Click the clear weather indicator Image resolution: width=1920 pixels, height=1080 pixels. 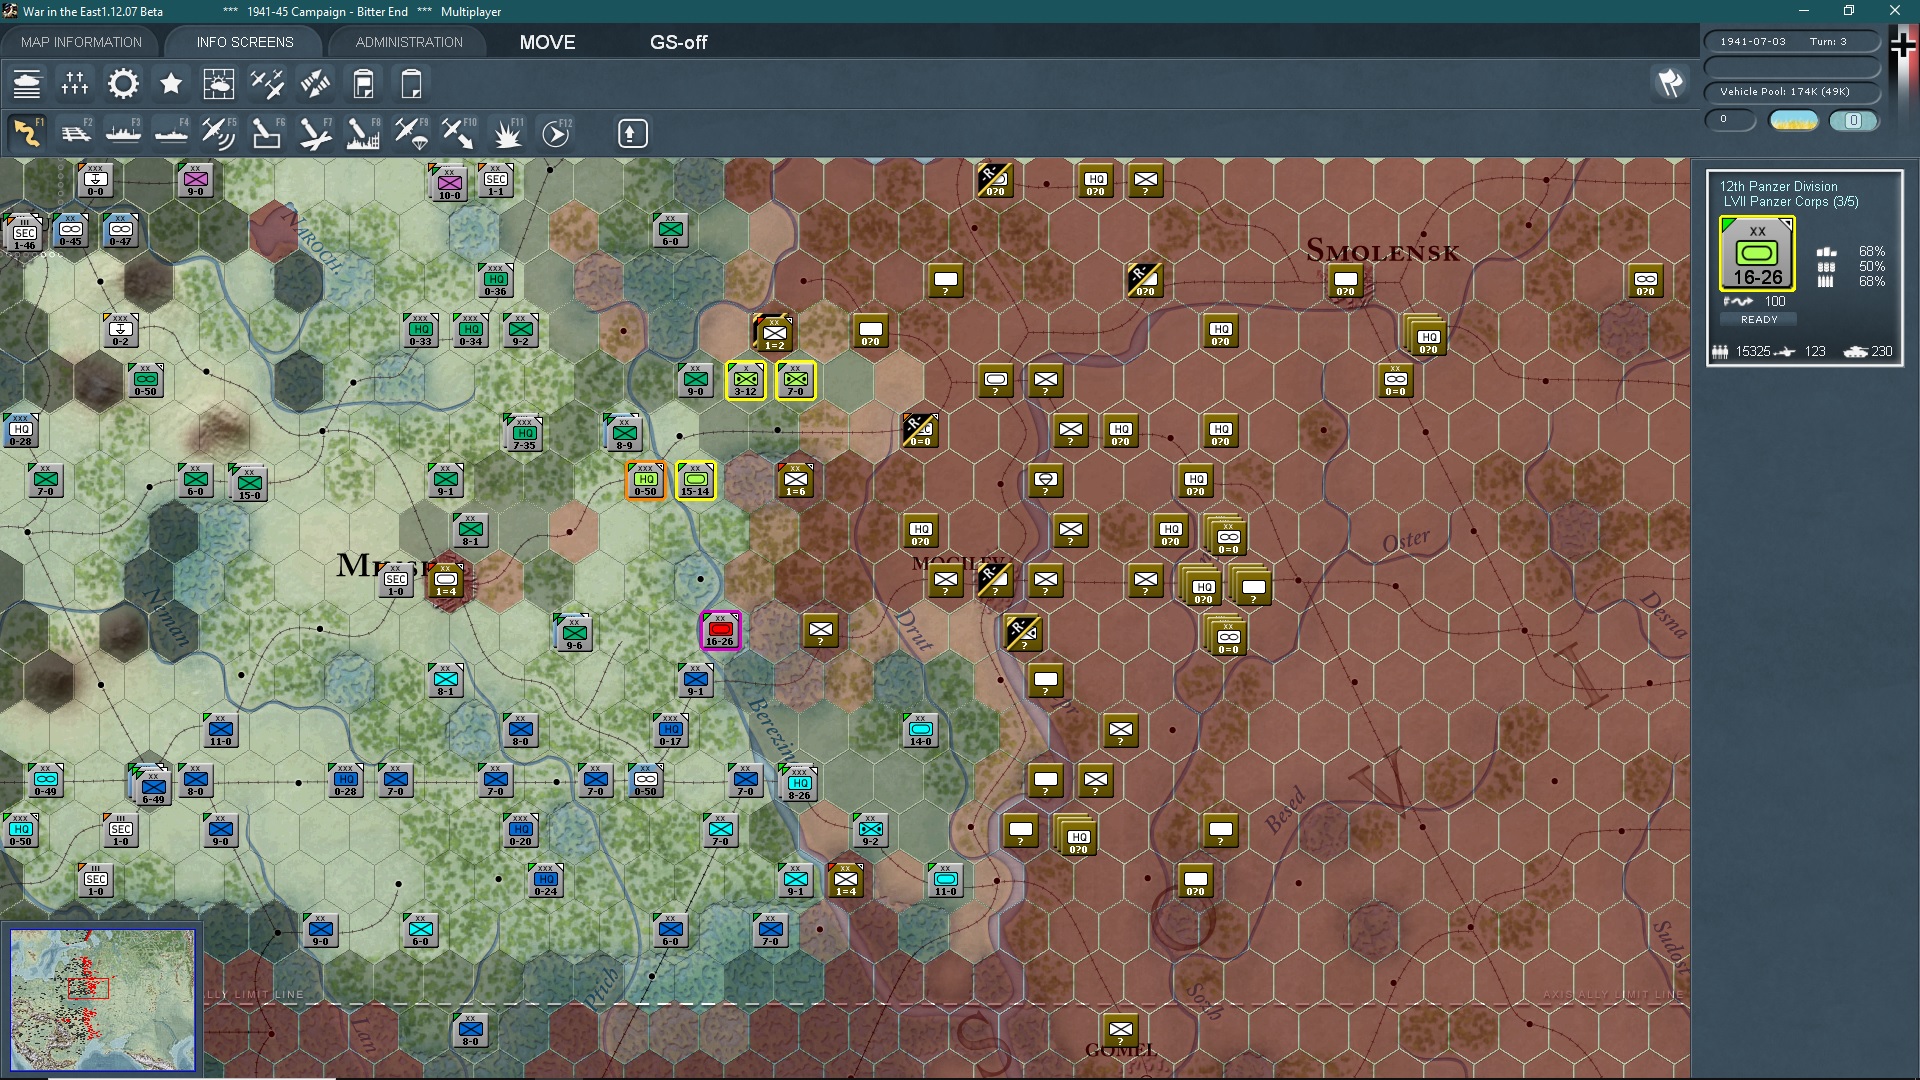point(1794,121)
